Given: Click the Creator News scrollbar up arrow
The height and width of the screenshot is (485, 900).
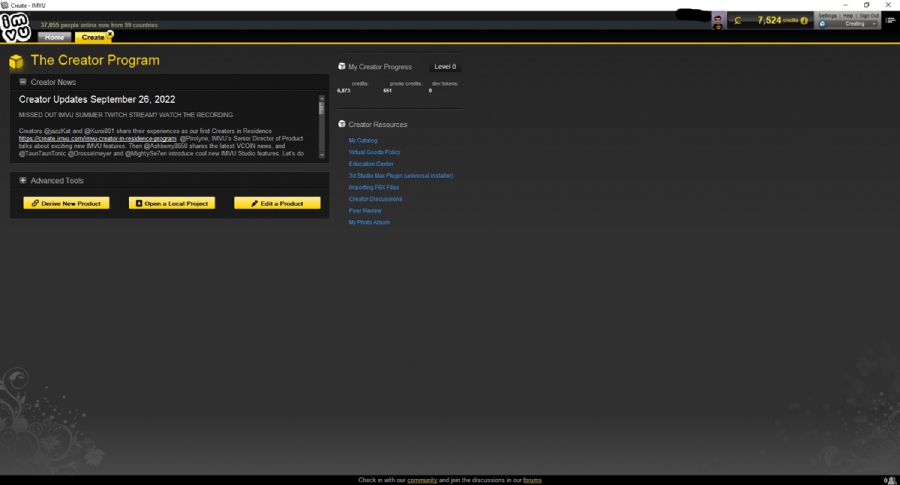Looking at the screenshot, I should (321, 99).
